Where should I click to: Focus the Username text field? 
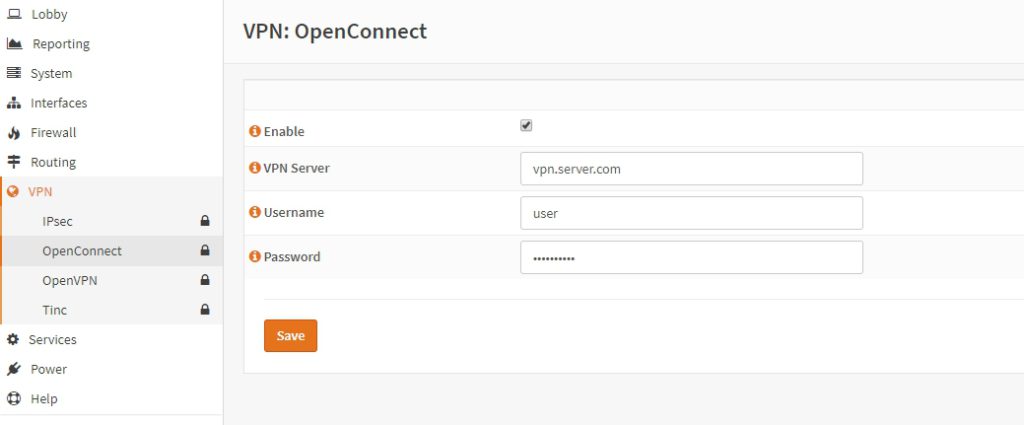(x=692, y=213)
